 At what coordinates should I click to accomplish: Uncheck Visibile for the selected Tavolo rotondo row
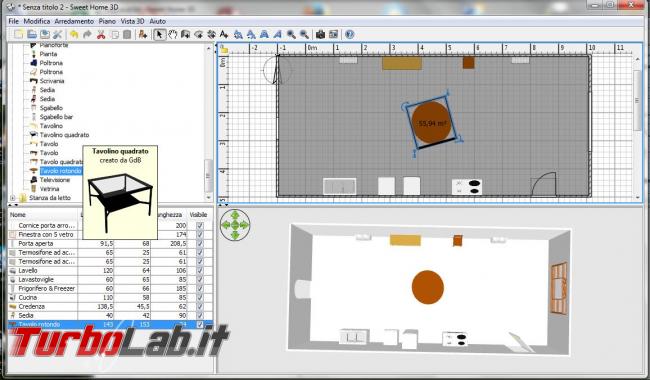click(200, 324)
